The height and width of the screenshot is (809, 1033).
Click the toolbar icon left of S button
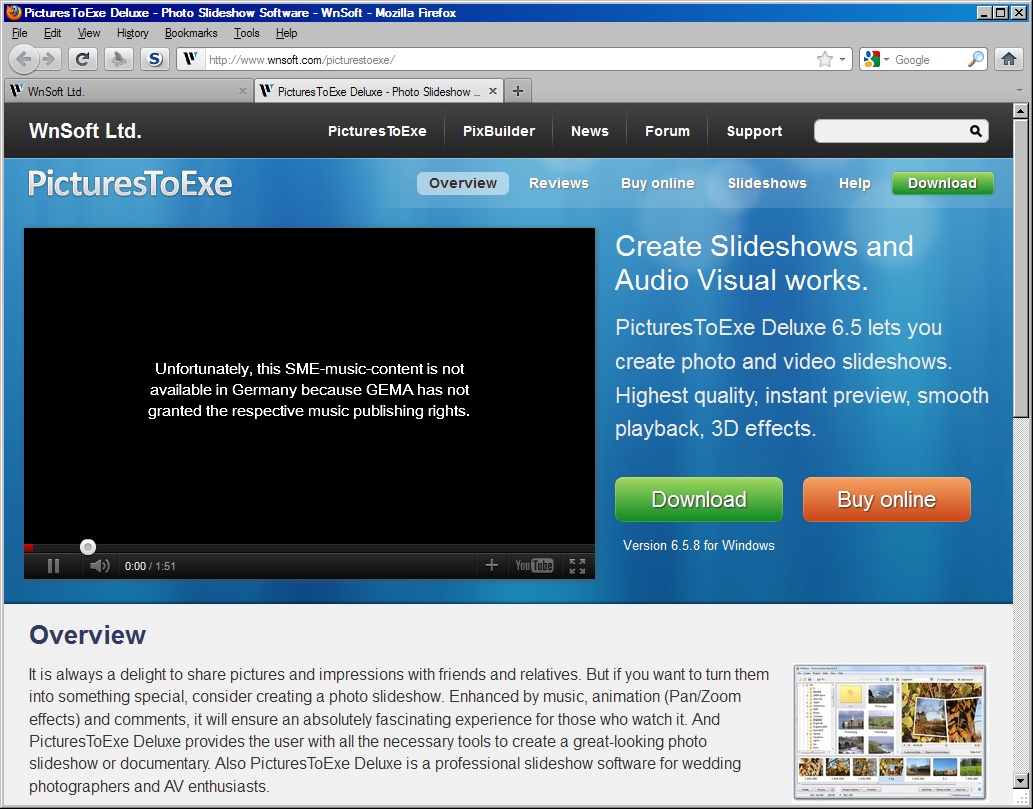coord(119,59)
